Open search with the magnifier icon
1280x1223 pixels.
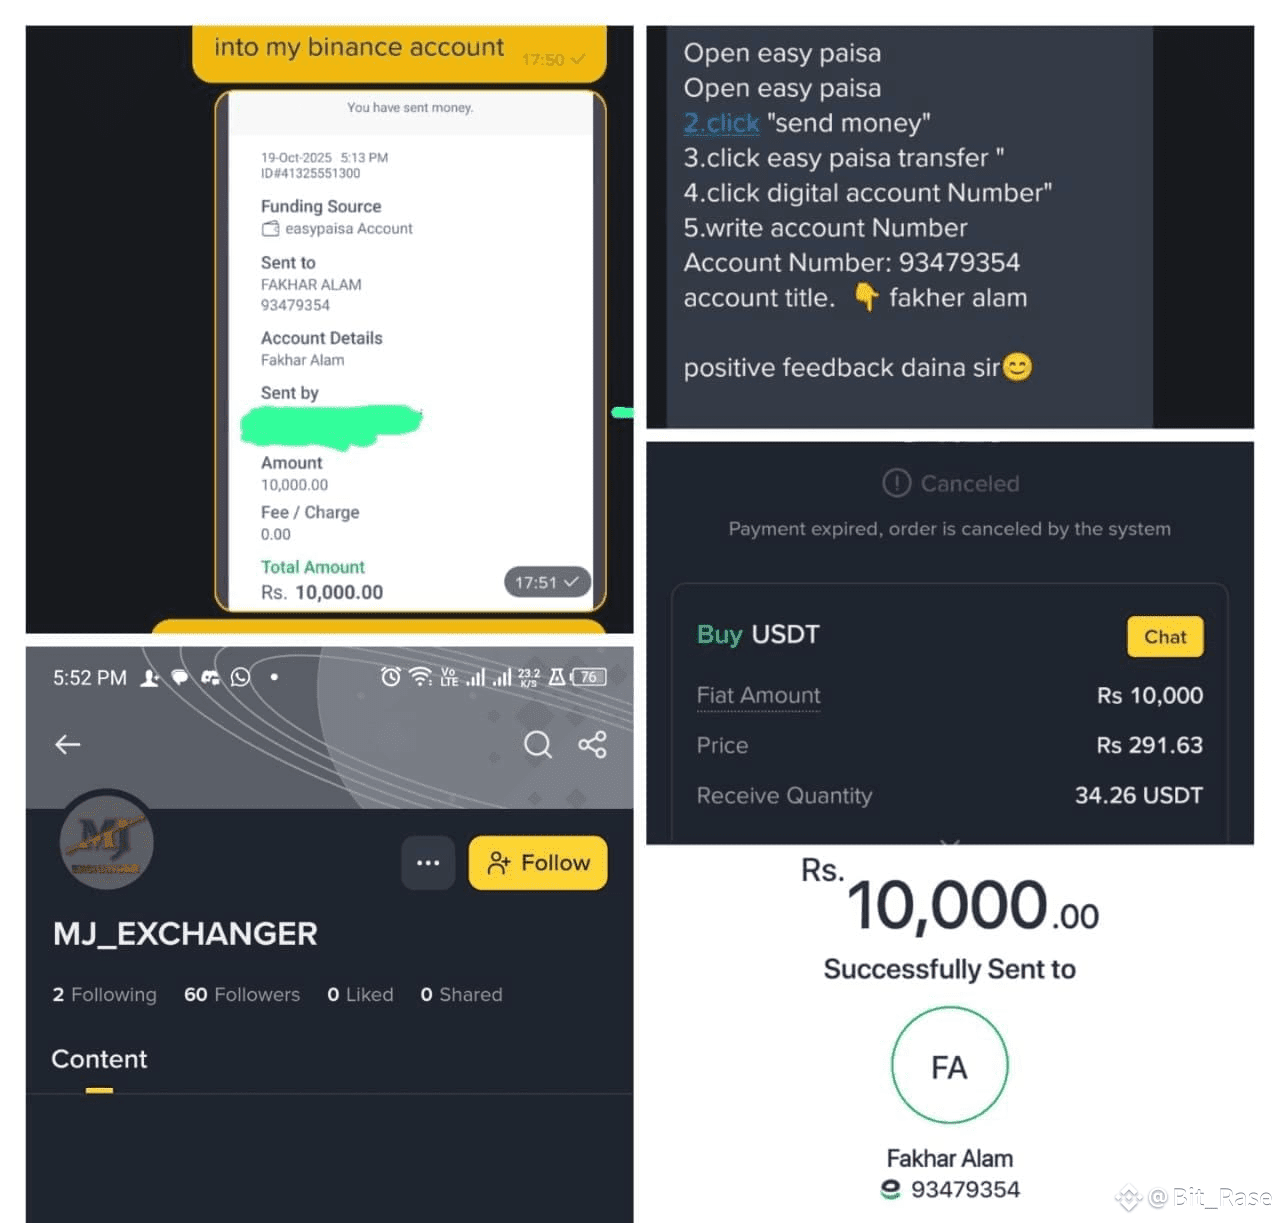coord(538,744)
